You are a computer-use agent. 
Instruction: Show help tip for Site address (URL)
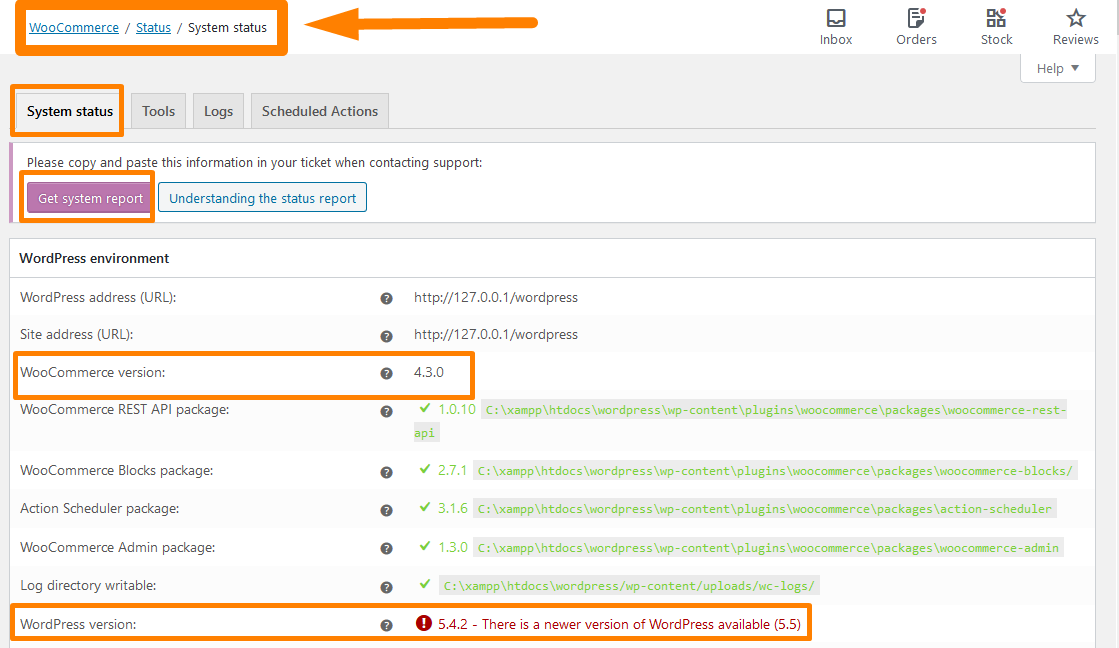(x=386, y=335)
